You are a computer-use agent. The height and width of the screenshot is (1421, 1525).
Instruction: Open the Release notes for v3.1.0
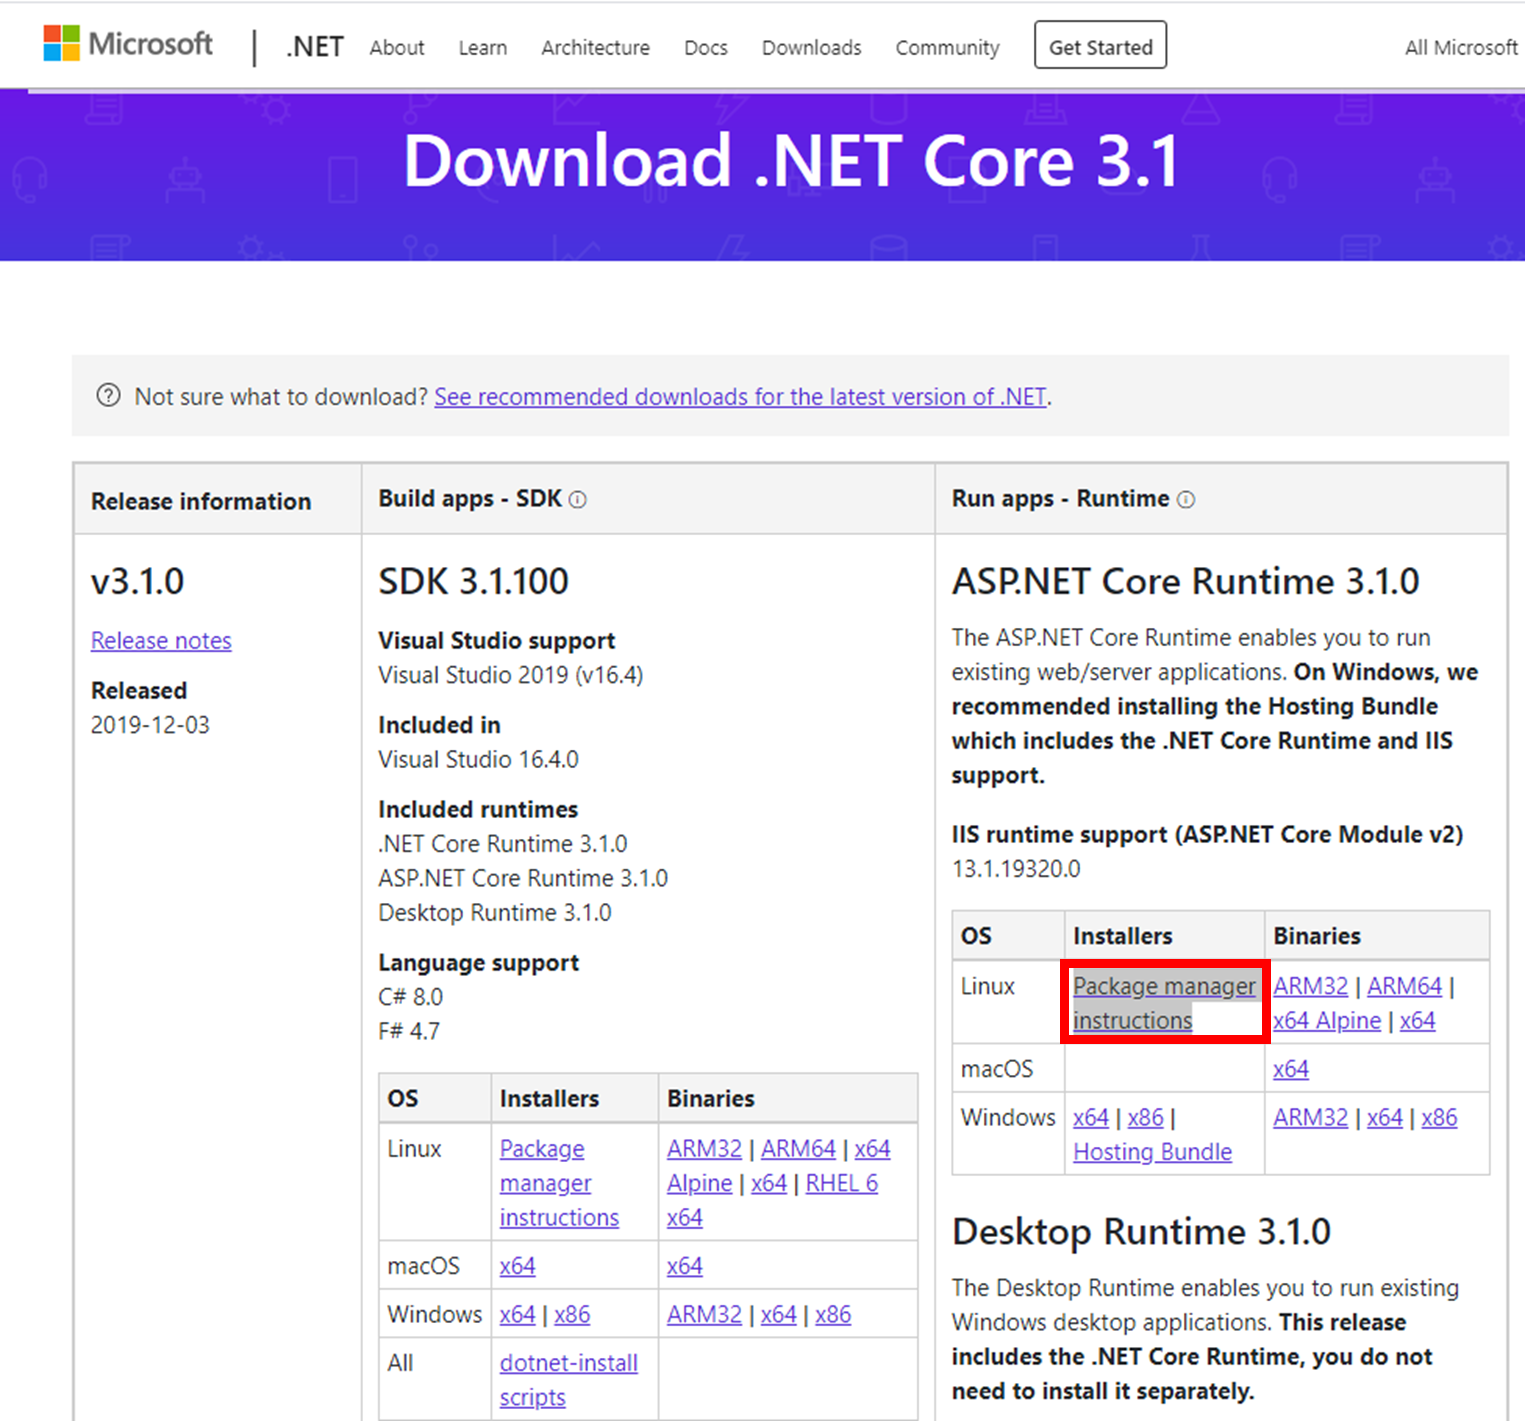[x=161, y=640]
